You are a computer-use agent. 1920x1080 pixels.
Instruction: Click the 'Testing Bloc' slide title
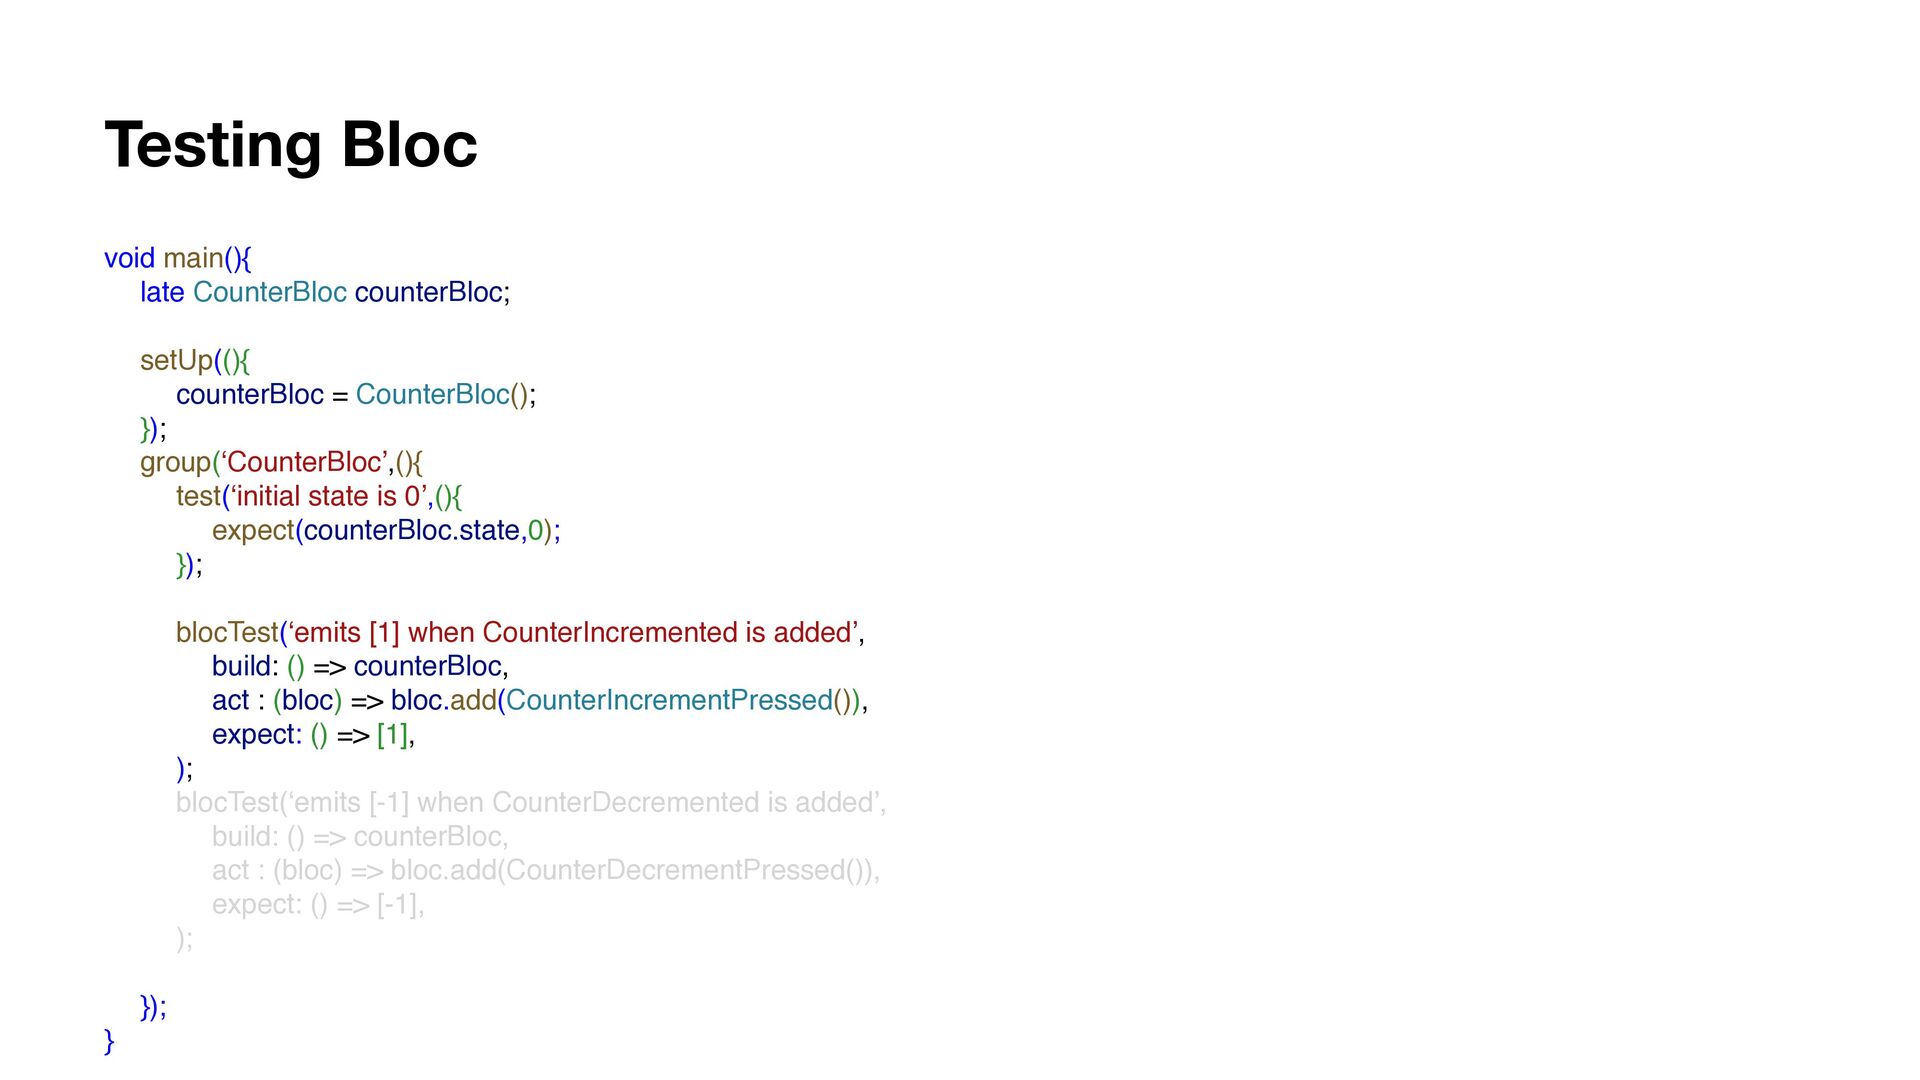291,146
